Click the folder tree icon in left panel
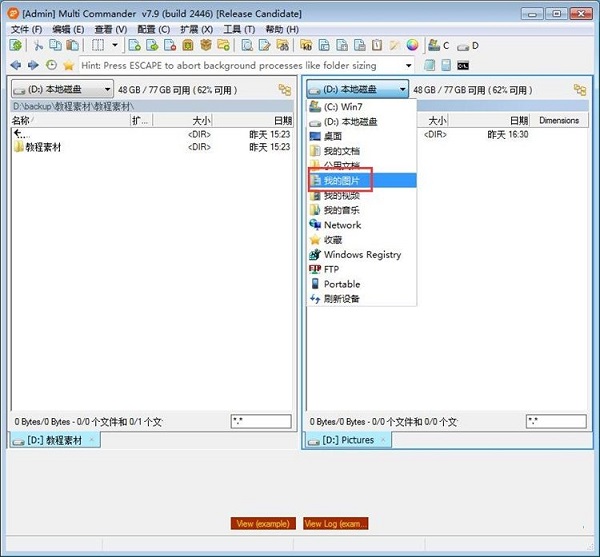 tap(285, 89)
